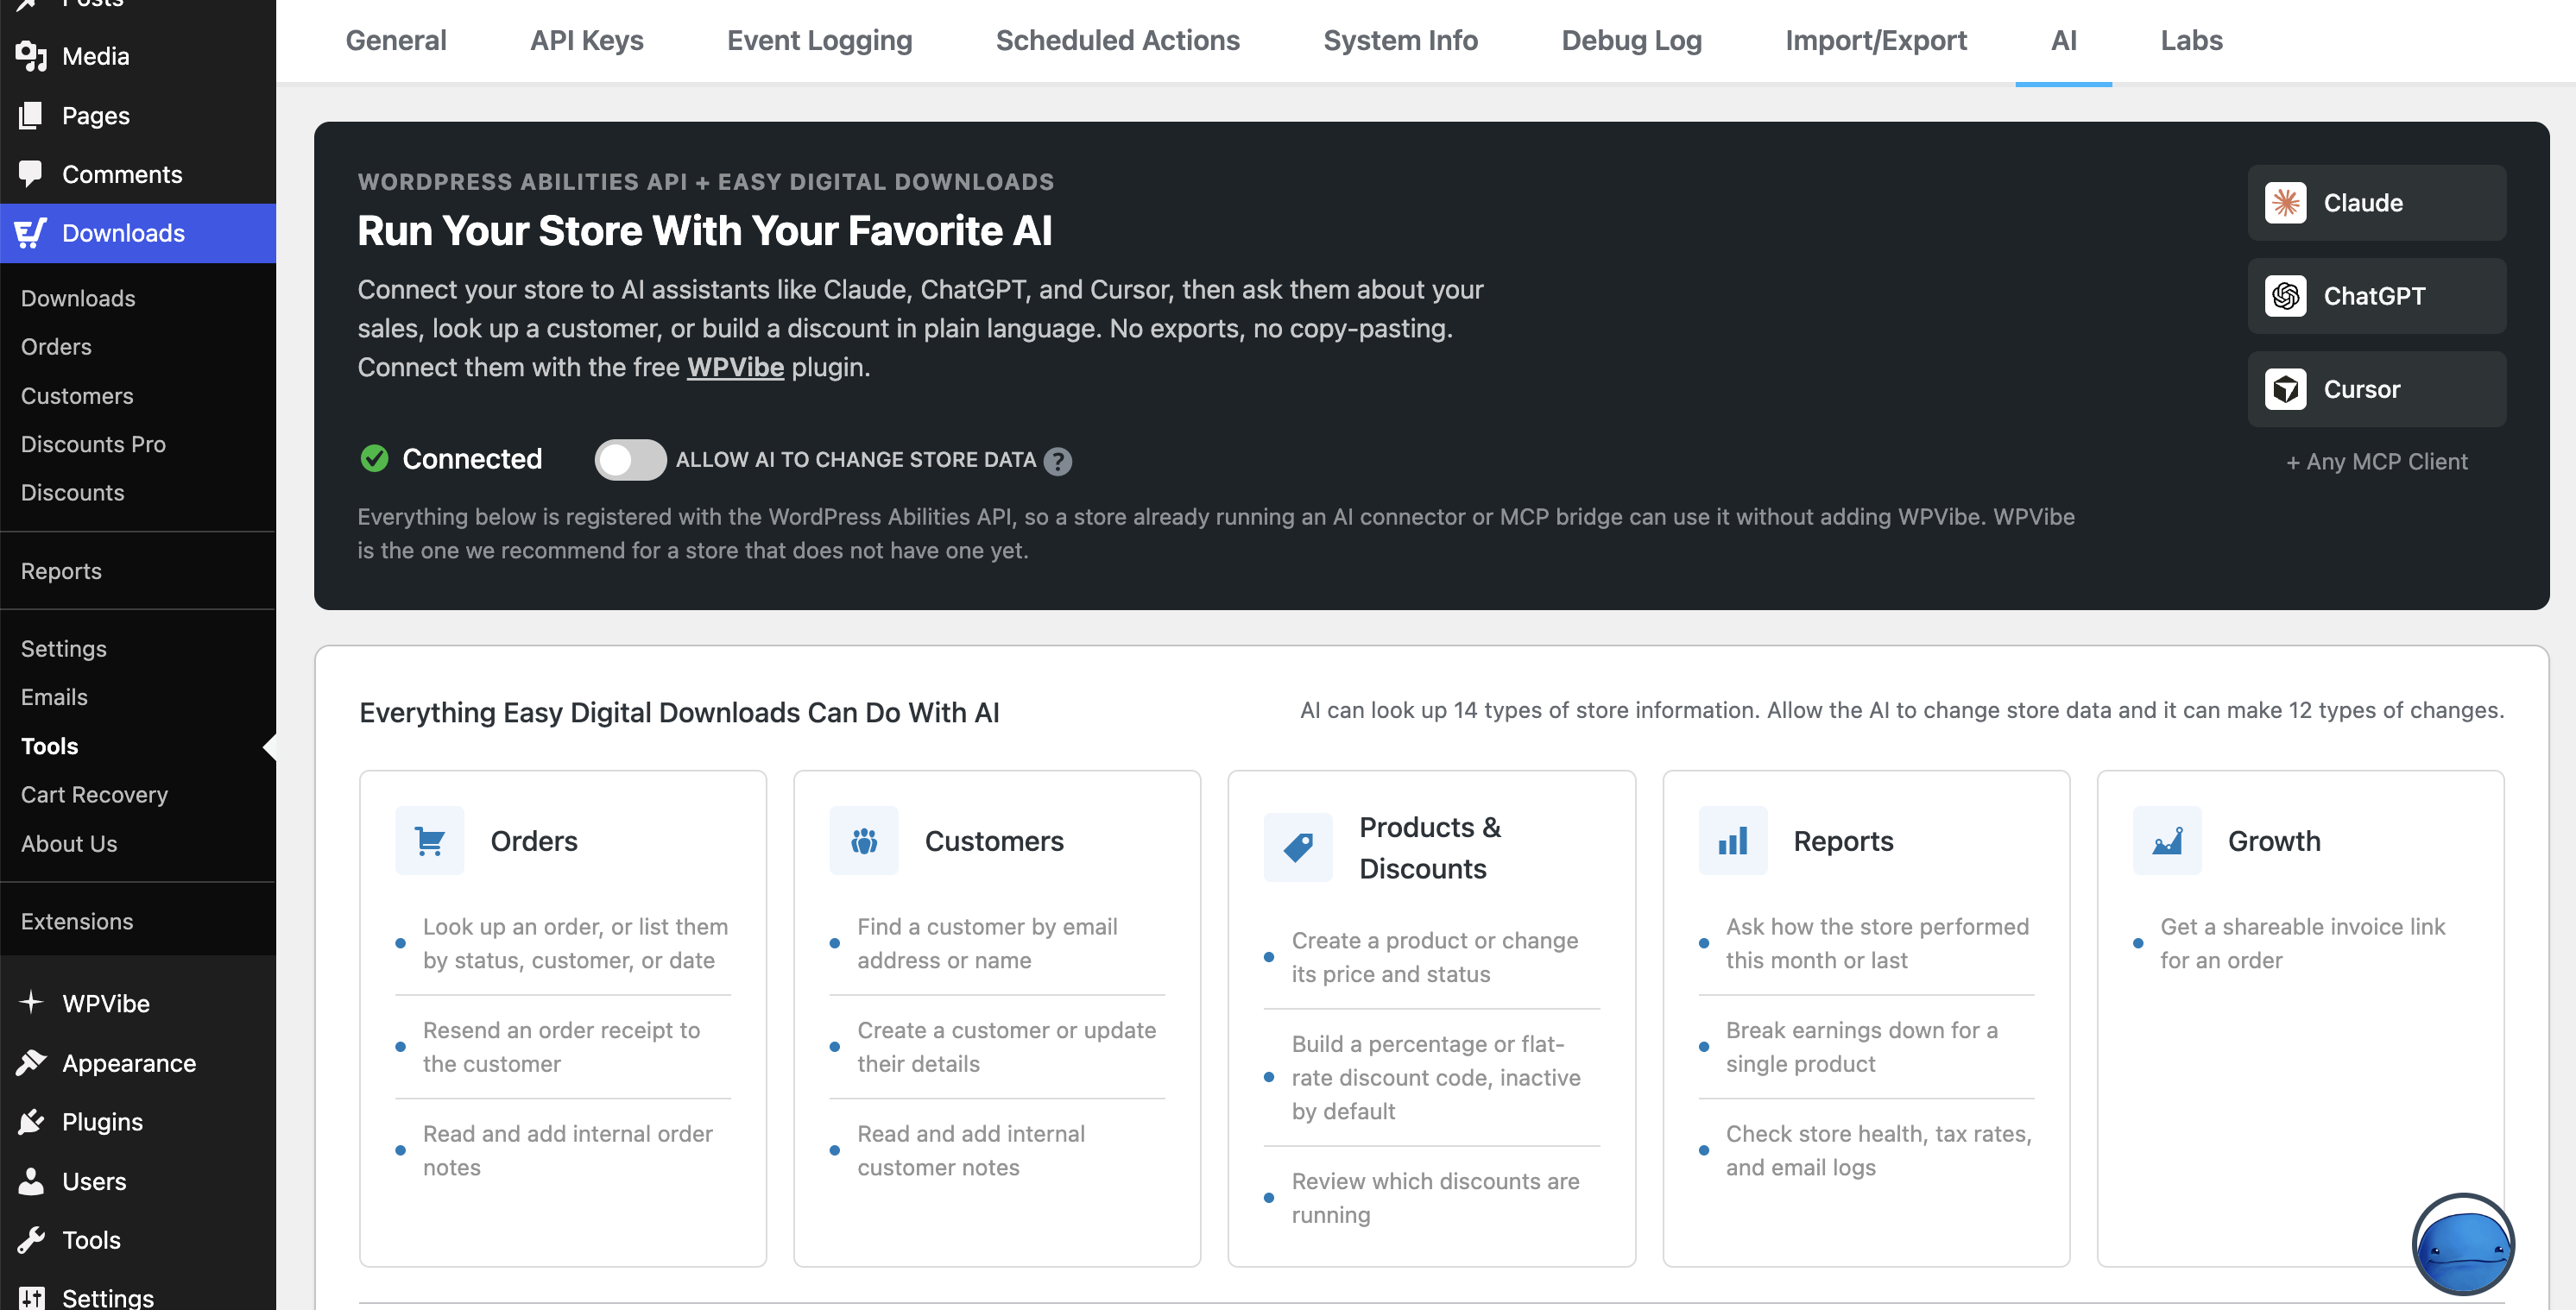Viewport: 2576px width, 1310px height.
Task: Click the Products & Discounts tag icon
Action: point(1298,848)
